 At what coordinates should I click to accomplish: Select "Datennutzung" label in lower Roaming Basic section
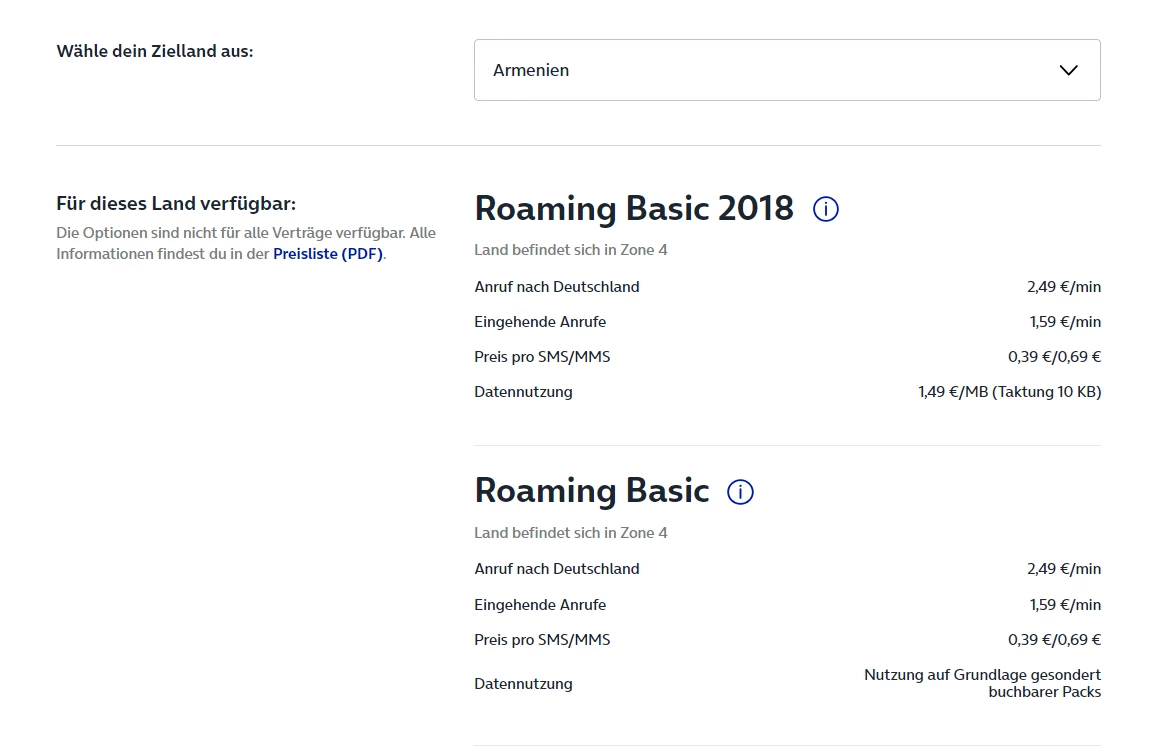click(523, 684)
